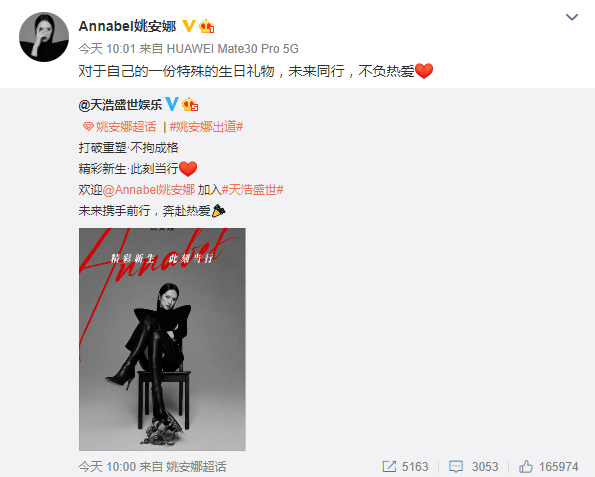
Task: Click the super topic diamond icon
Action: coord(88,126)
